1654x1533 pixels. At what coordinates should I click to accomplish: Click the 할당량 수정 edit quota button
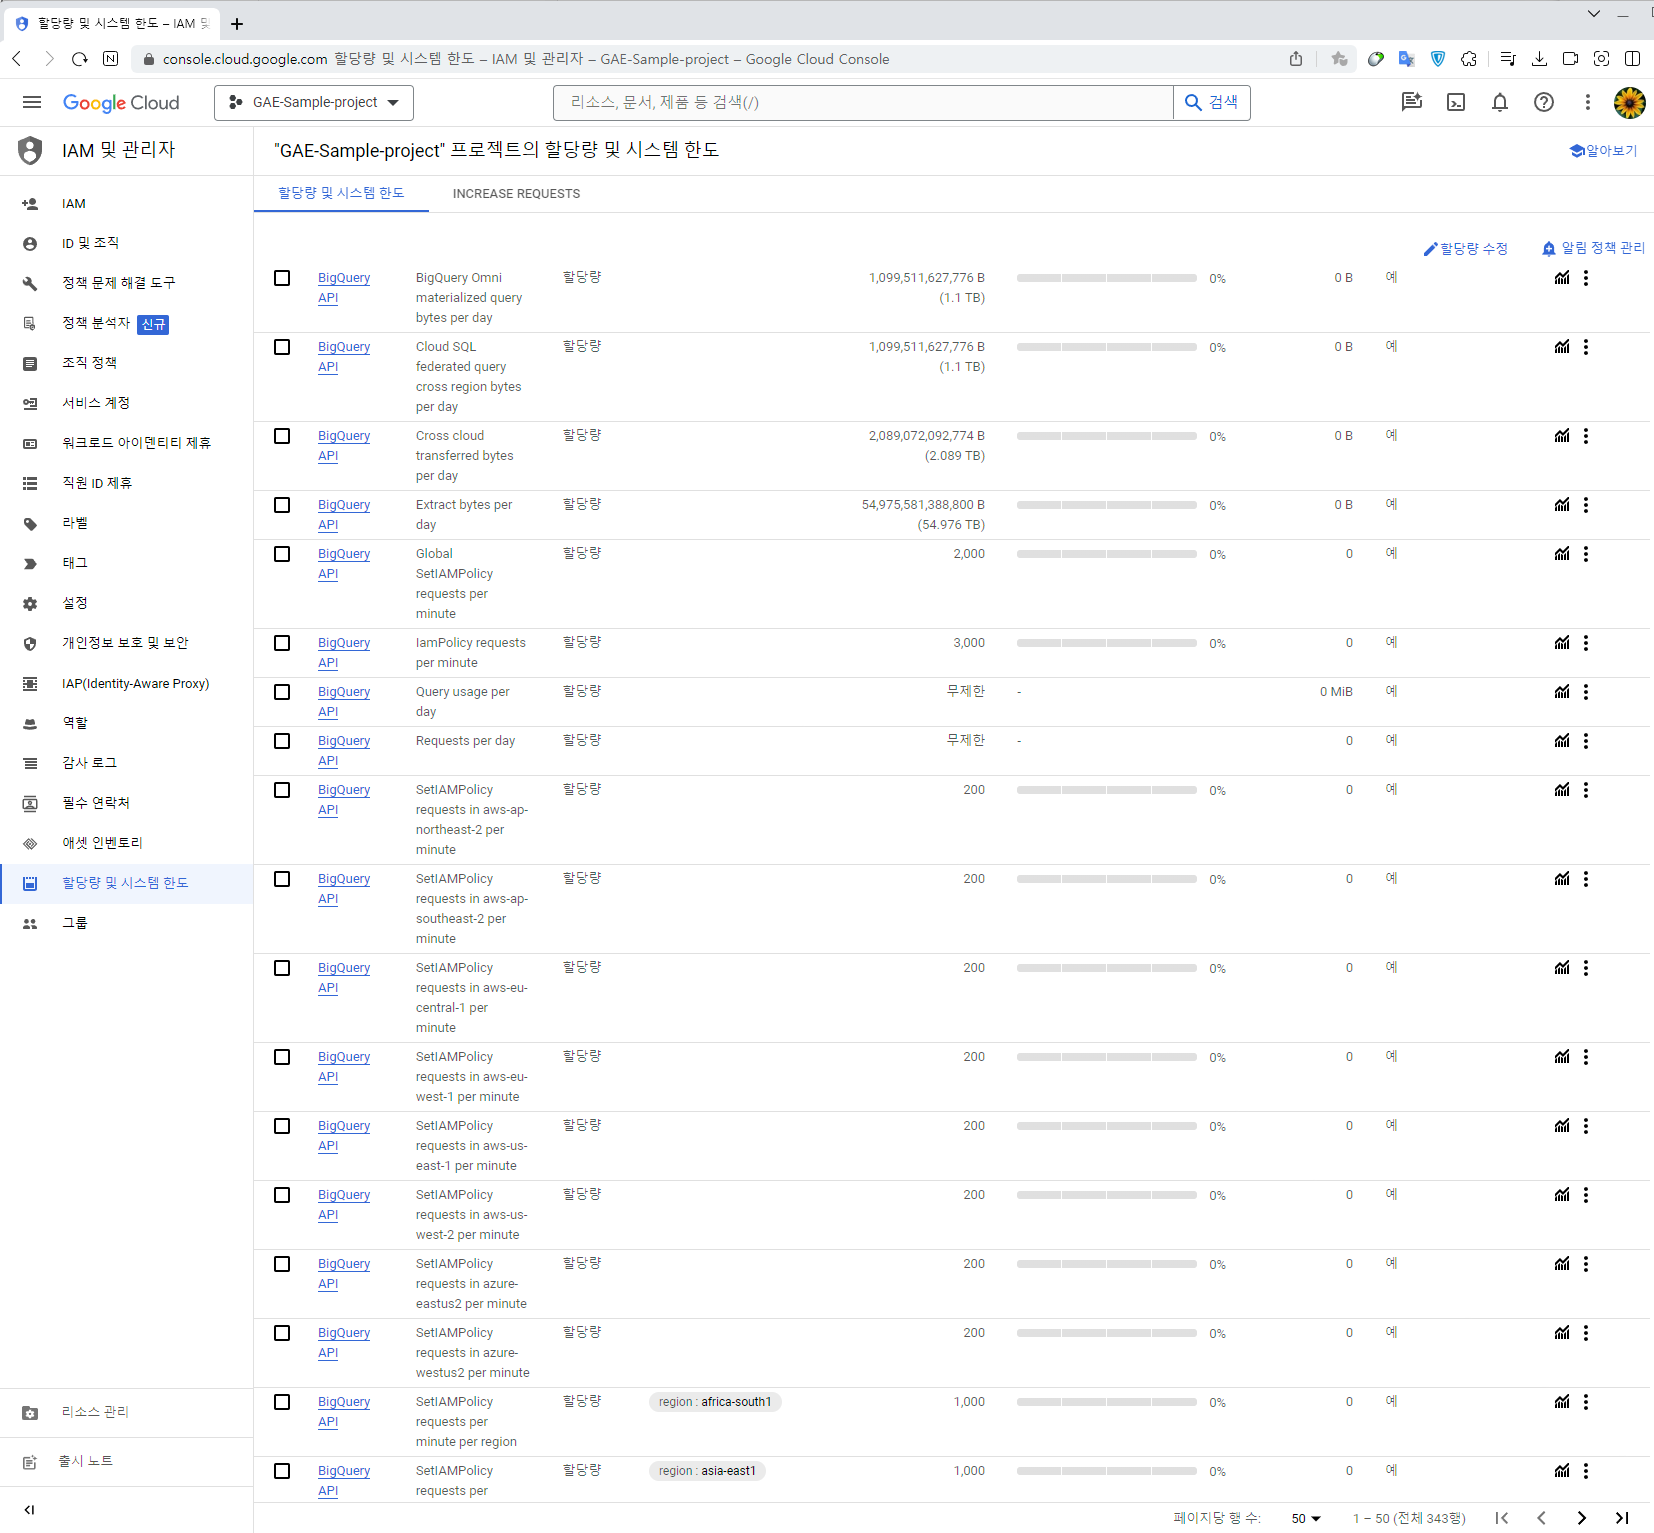tap(1466, 249)
